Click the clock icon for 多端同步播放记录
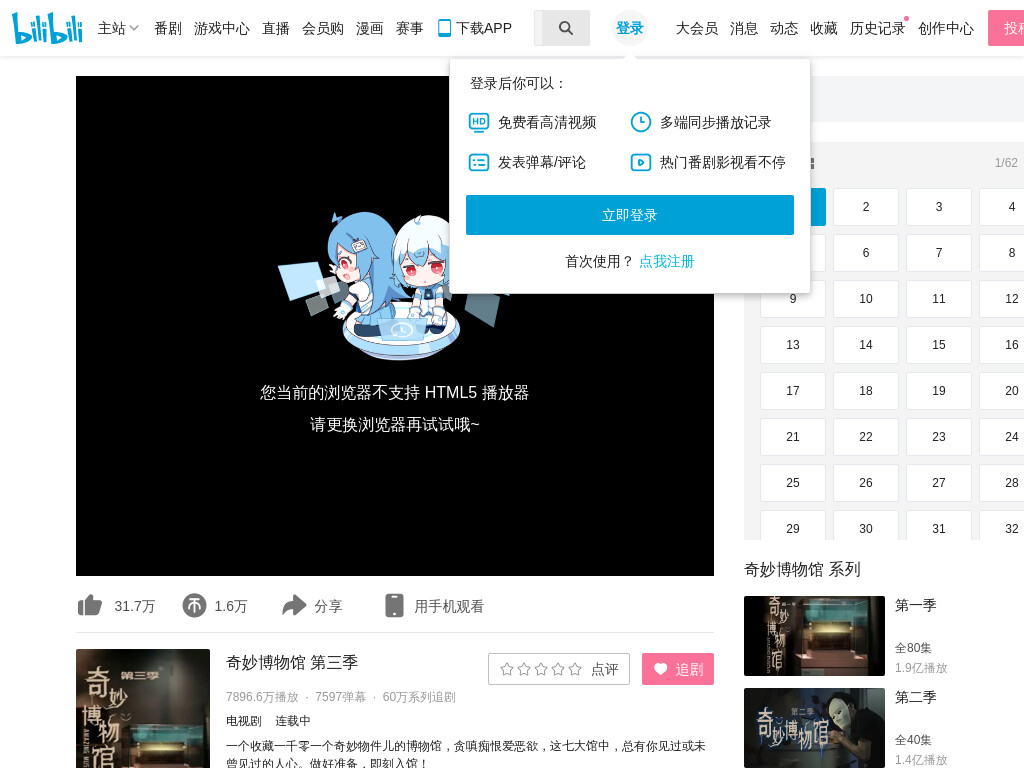 [x=641, y=122]
